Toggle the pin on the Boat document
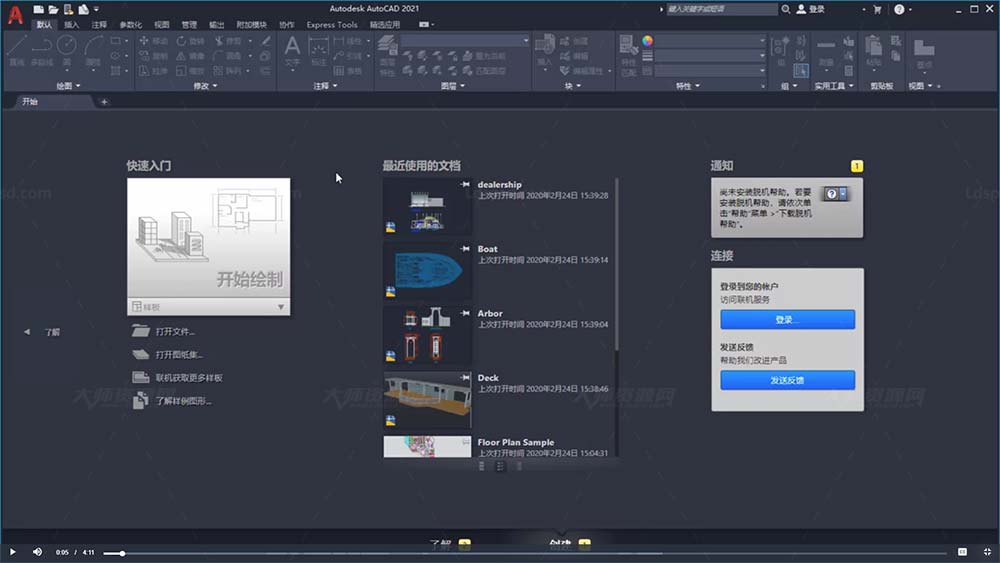Screen dimensions: 1000x563 tap(465, 249)
